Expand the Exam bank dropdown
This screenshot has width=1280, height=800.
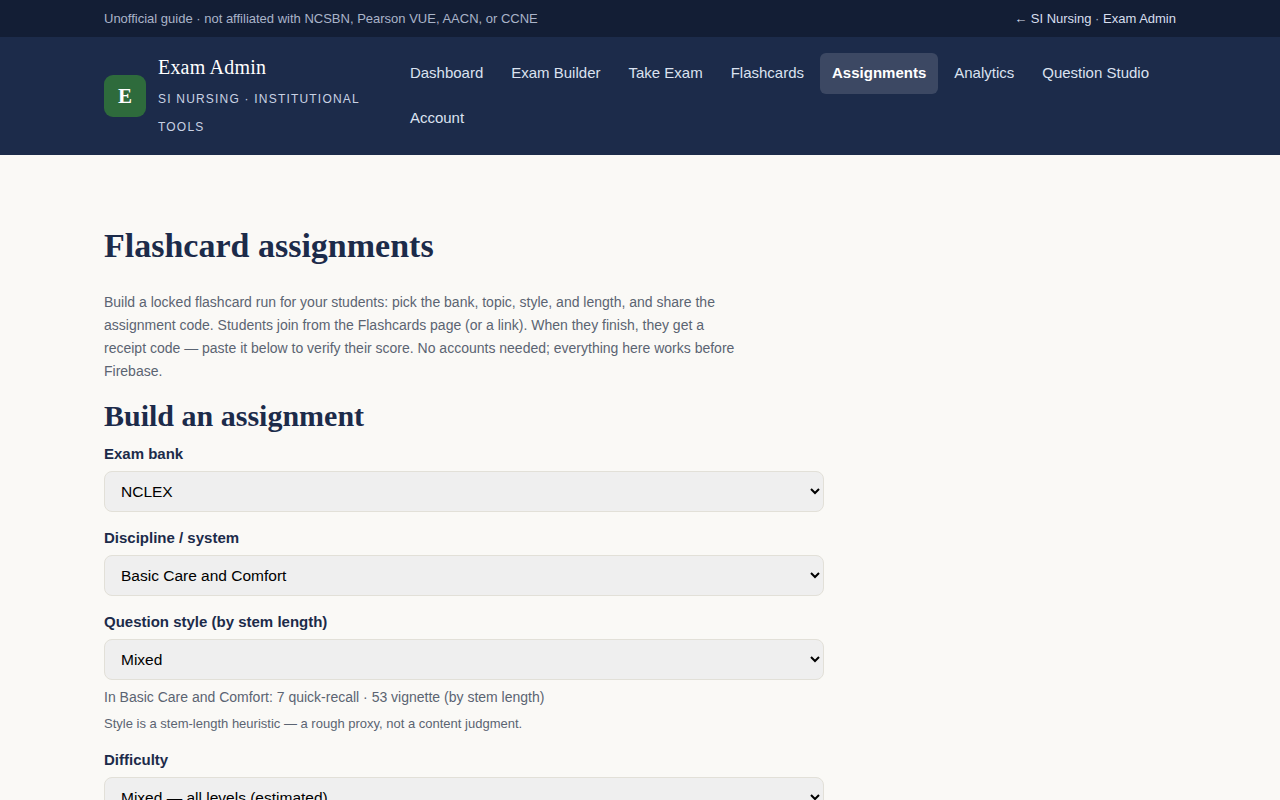click(x=464, y=492)
